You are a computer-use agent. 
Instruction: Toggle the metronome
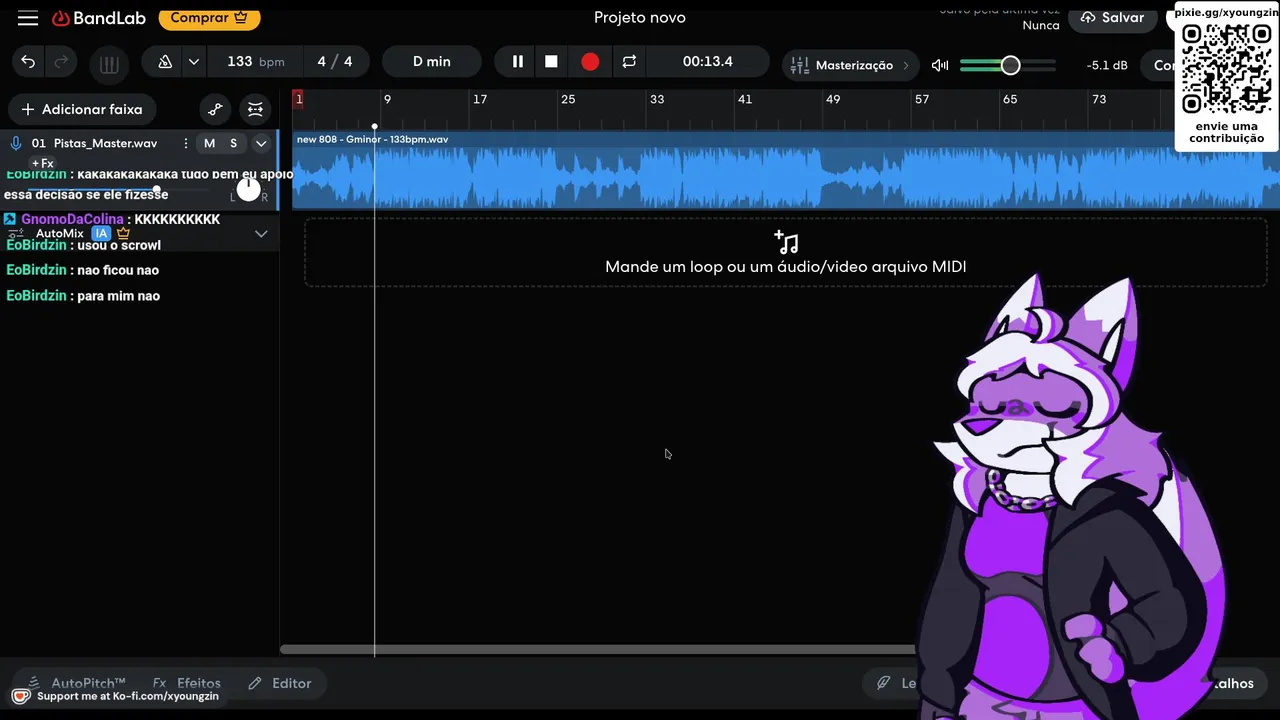(x=165, y=62)
